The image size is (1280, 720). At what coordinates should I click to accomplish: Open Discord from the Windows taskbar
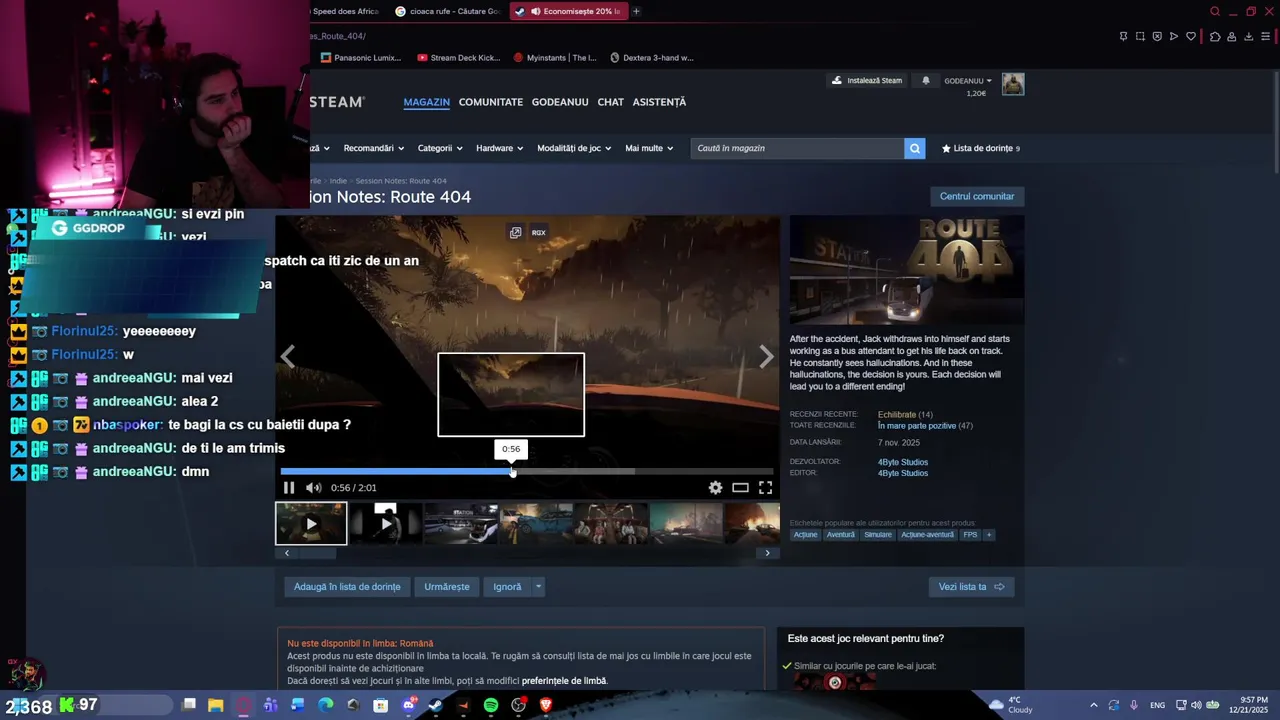pos(408,705)
